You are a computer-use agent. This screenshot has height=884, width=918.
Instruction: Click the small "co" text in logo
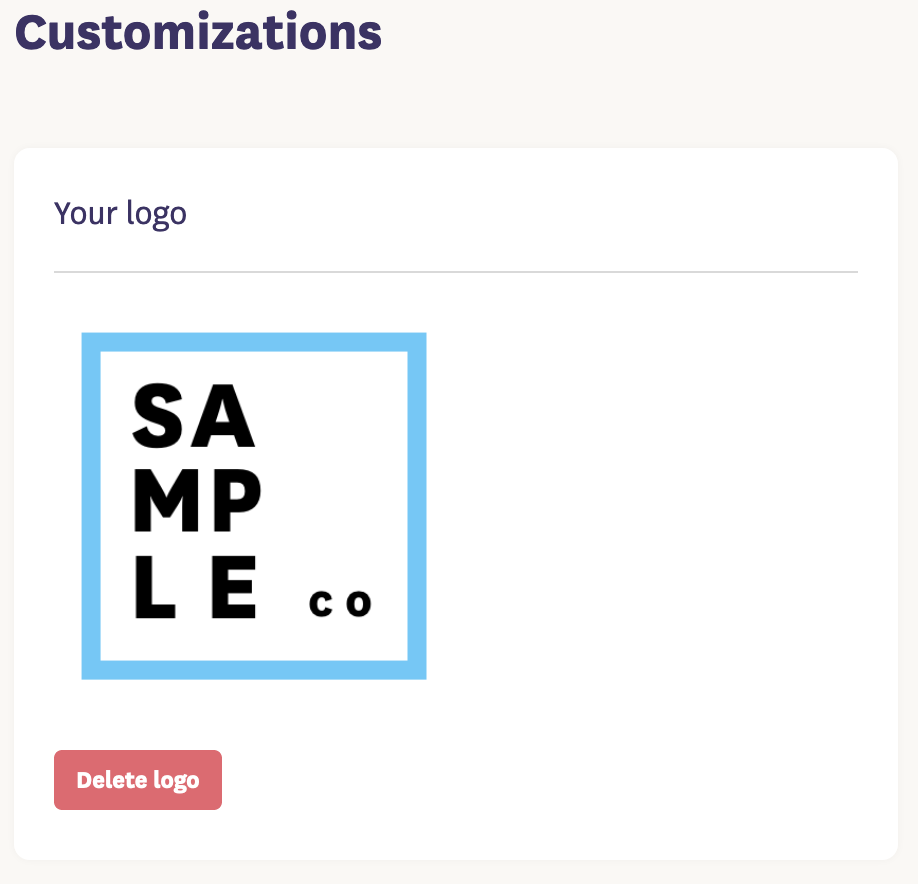pos(341,603)
